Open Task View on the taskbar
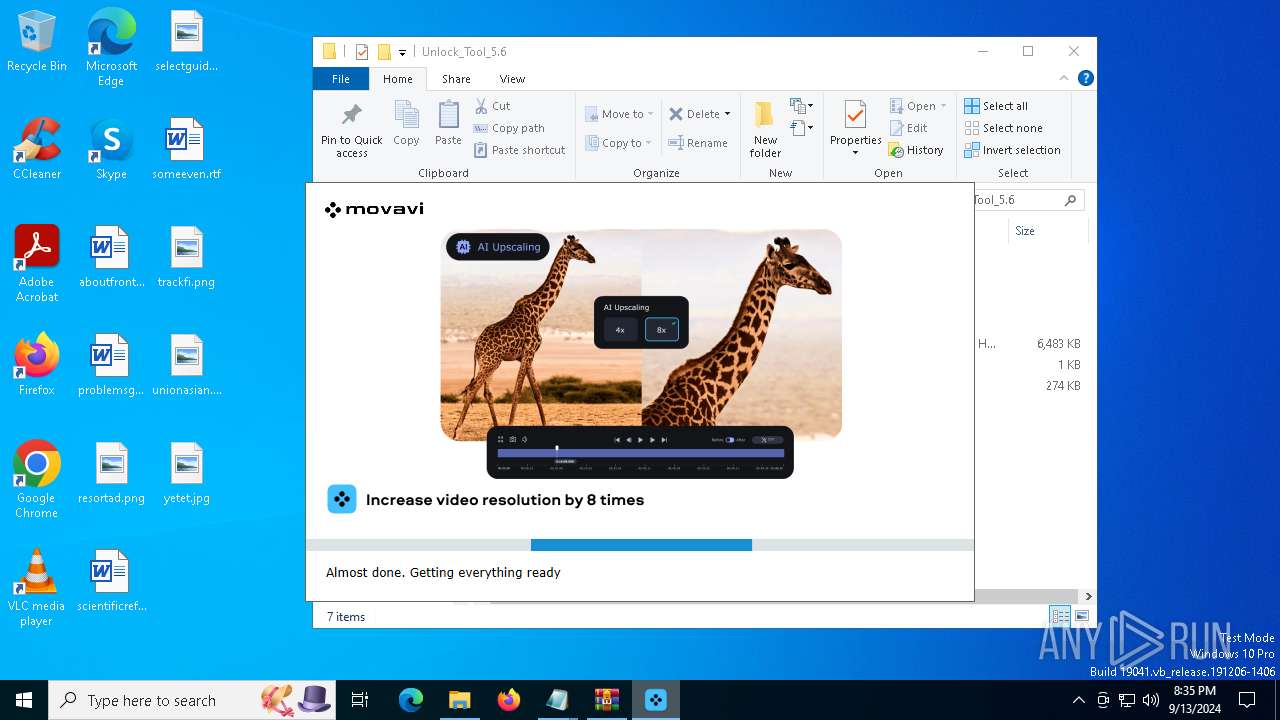Screen dimensions: 1280x720 [x=360, y=700]
